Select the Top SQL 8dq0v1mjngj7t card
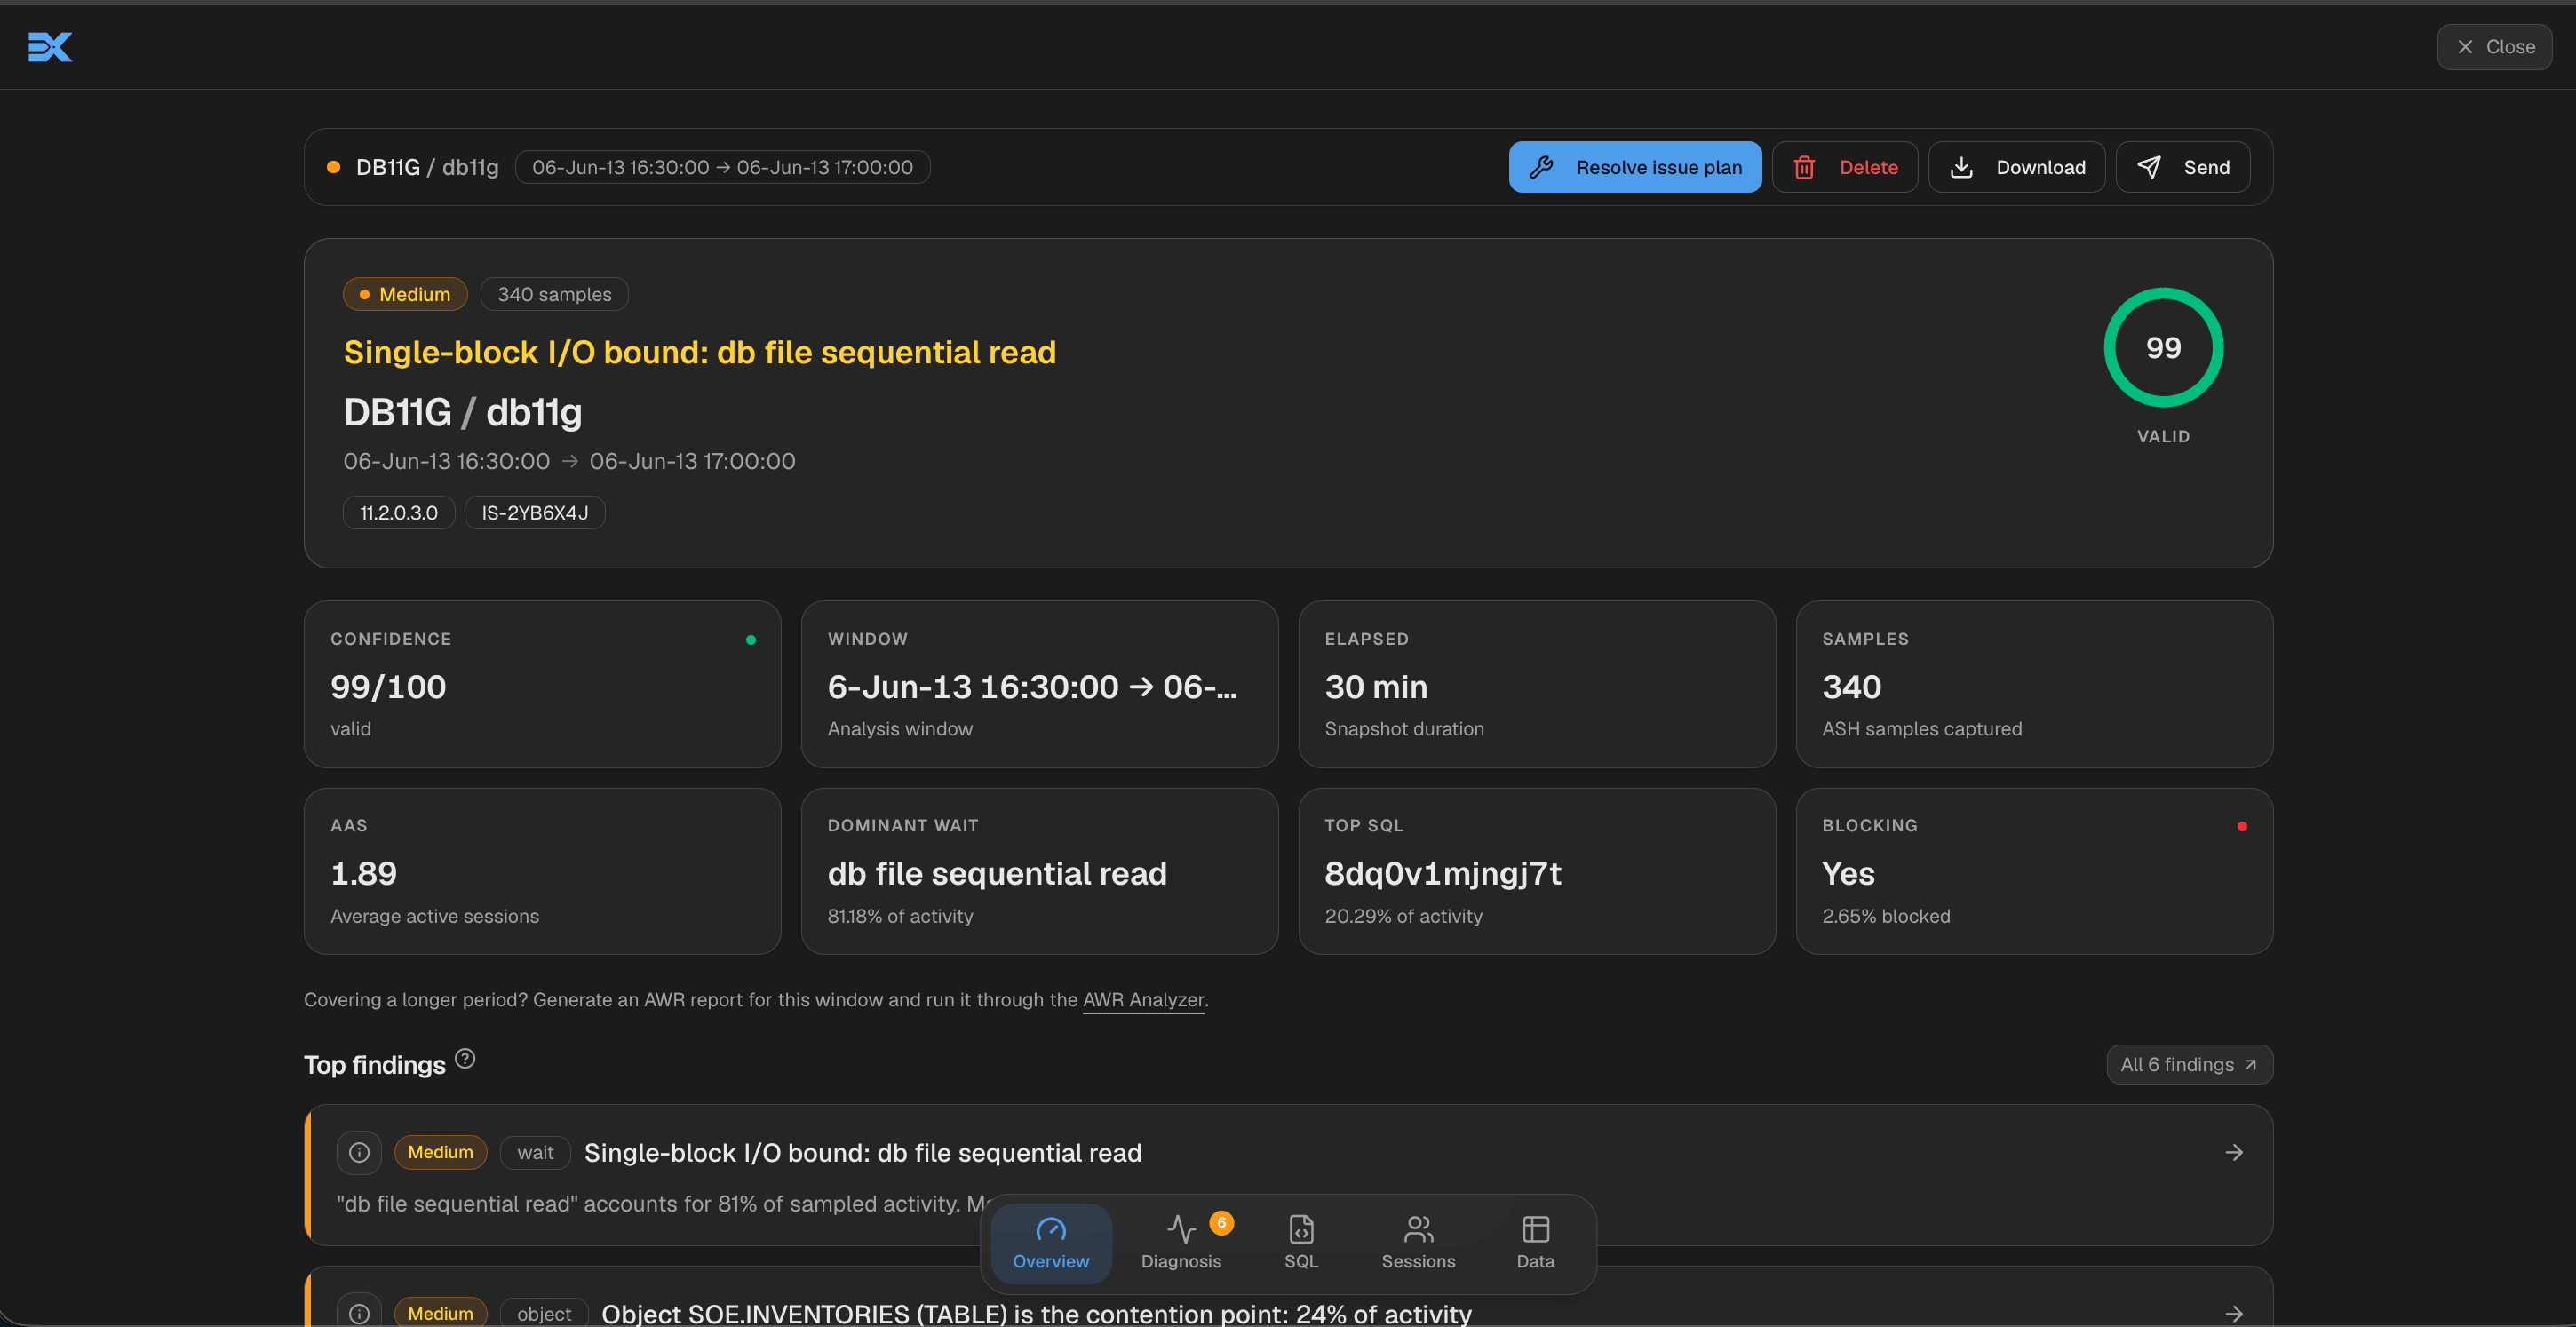Image resolution: width=2576 pixels, height=1327 pixels. (1536, 870)
